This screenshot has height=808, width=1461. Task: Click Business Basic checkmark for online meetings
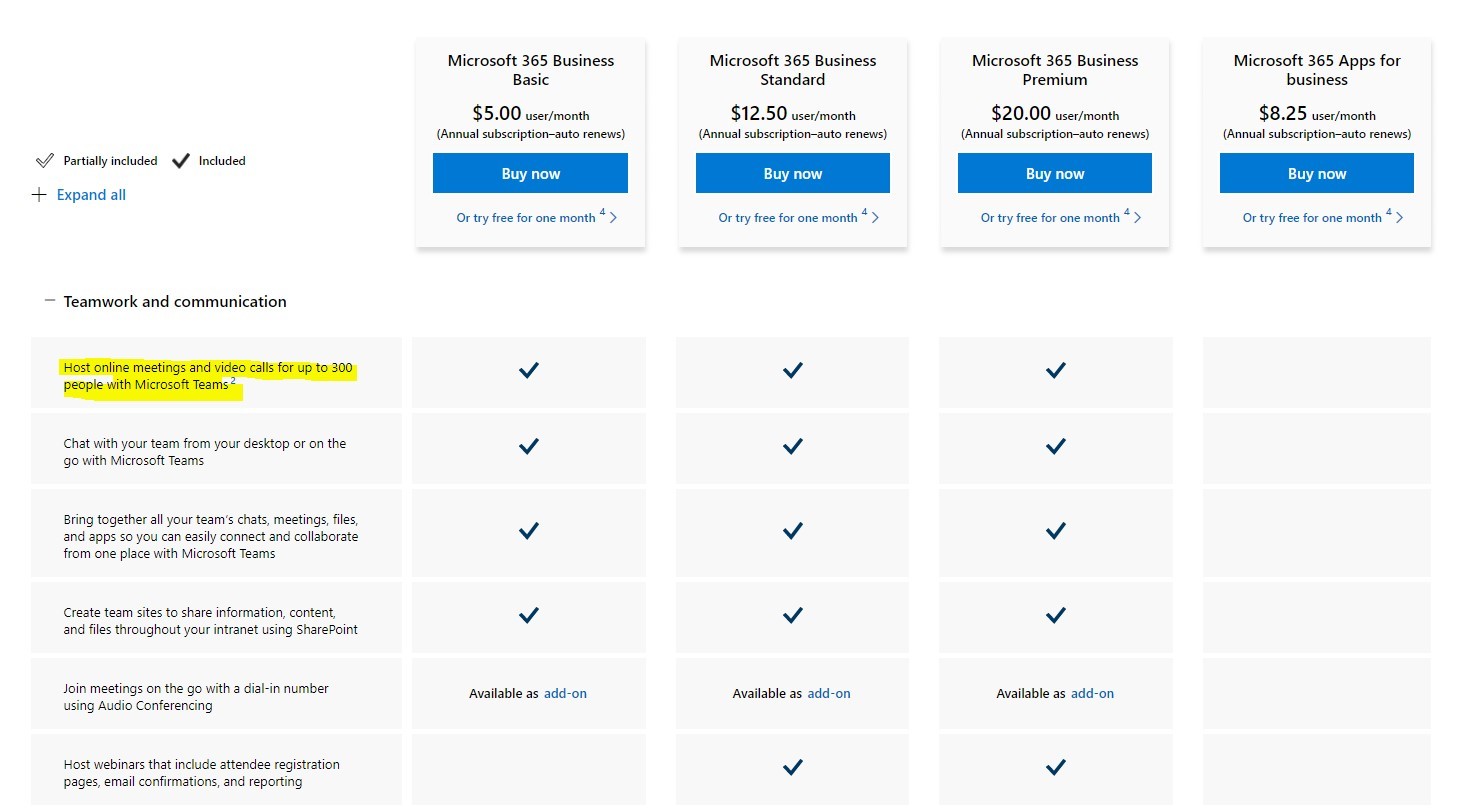[529, 371]
